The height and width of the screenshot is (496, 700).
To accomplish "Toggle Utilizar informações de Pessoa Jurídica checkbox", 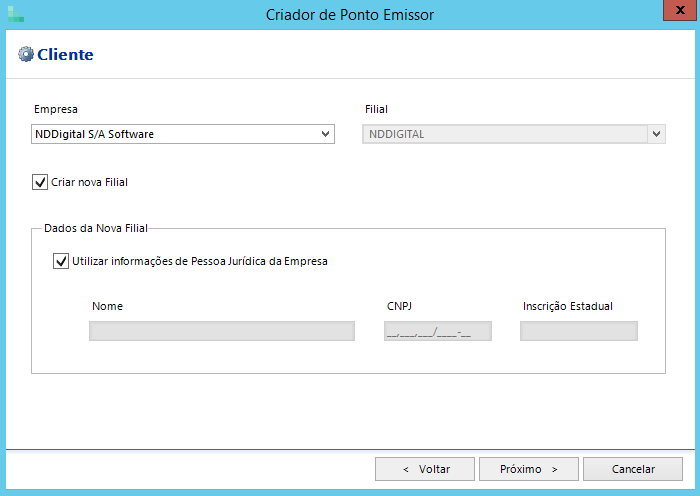I will [x=61, y=261].
